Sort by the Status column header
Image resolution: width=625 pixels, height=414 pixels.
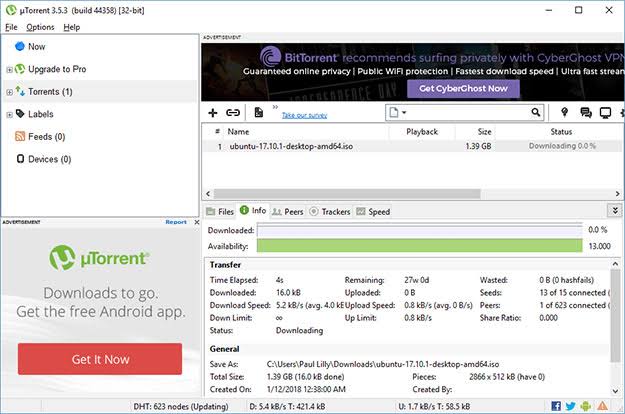point(560,131)
